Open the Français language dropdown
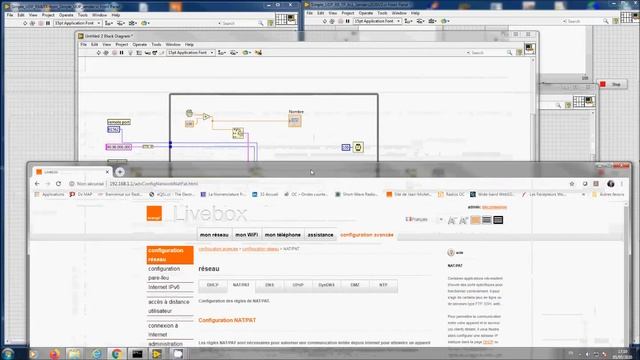The width and height of the screenshot is (640, 360). 424,220
